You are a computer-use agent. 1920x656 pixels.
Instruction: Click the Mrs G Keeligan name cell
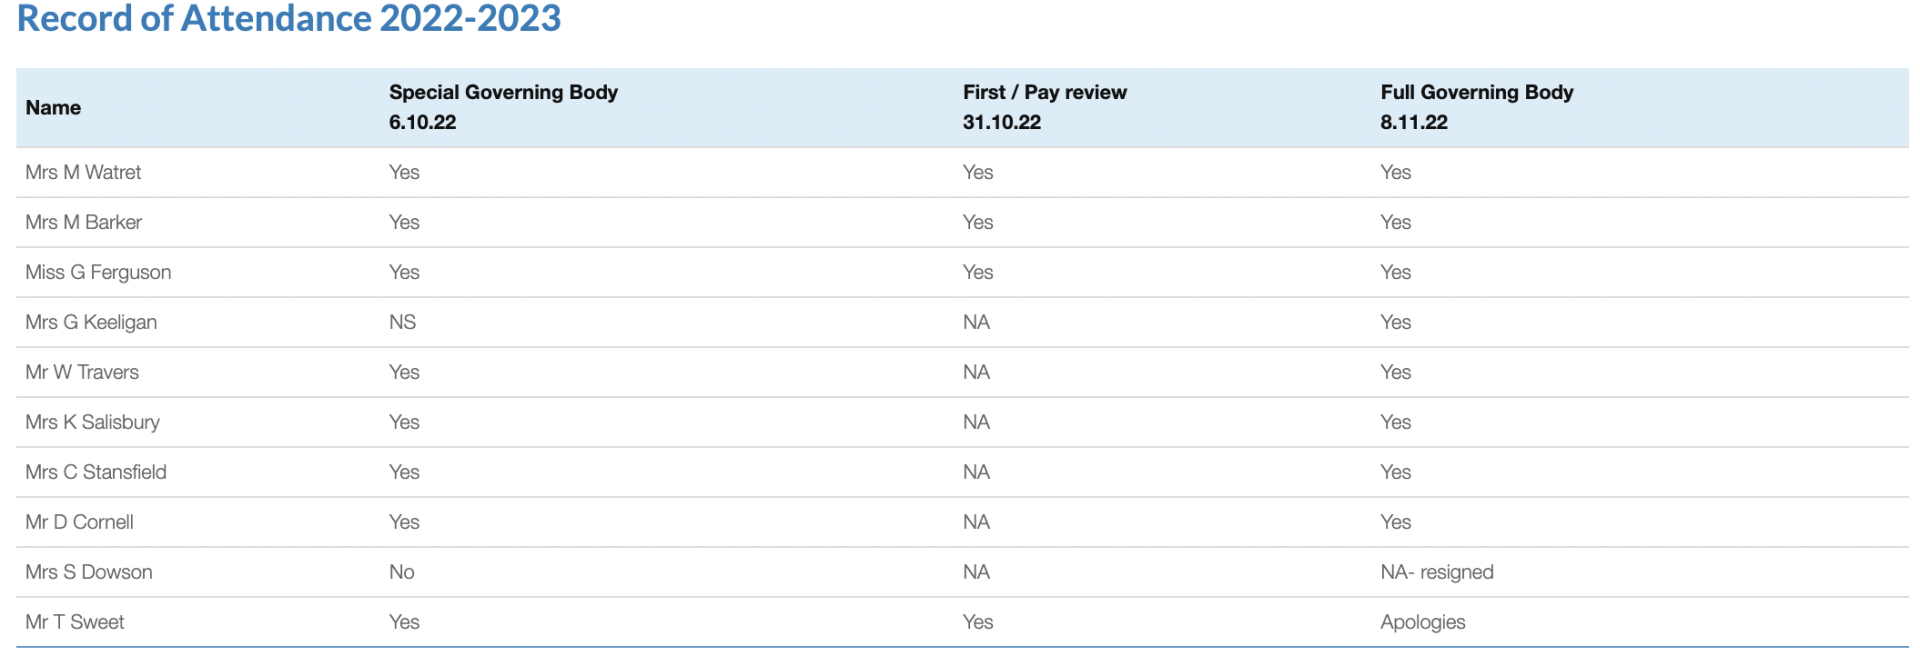[91, 322]
